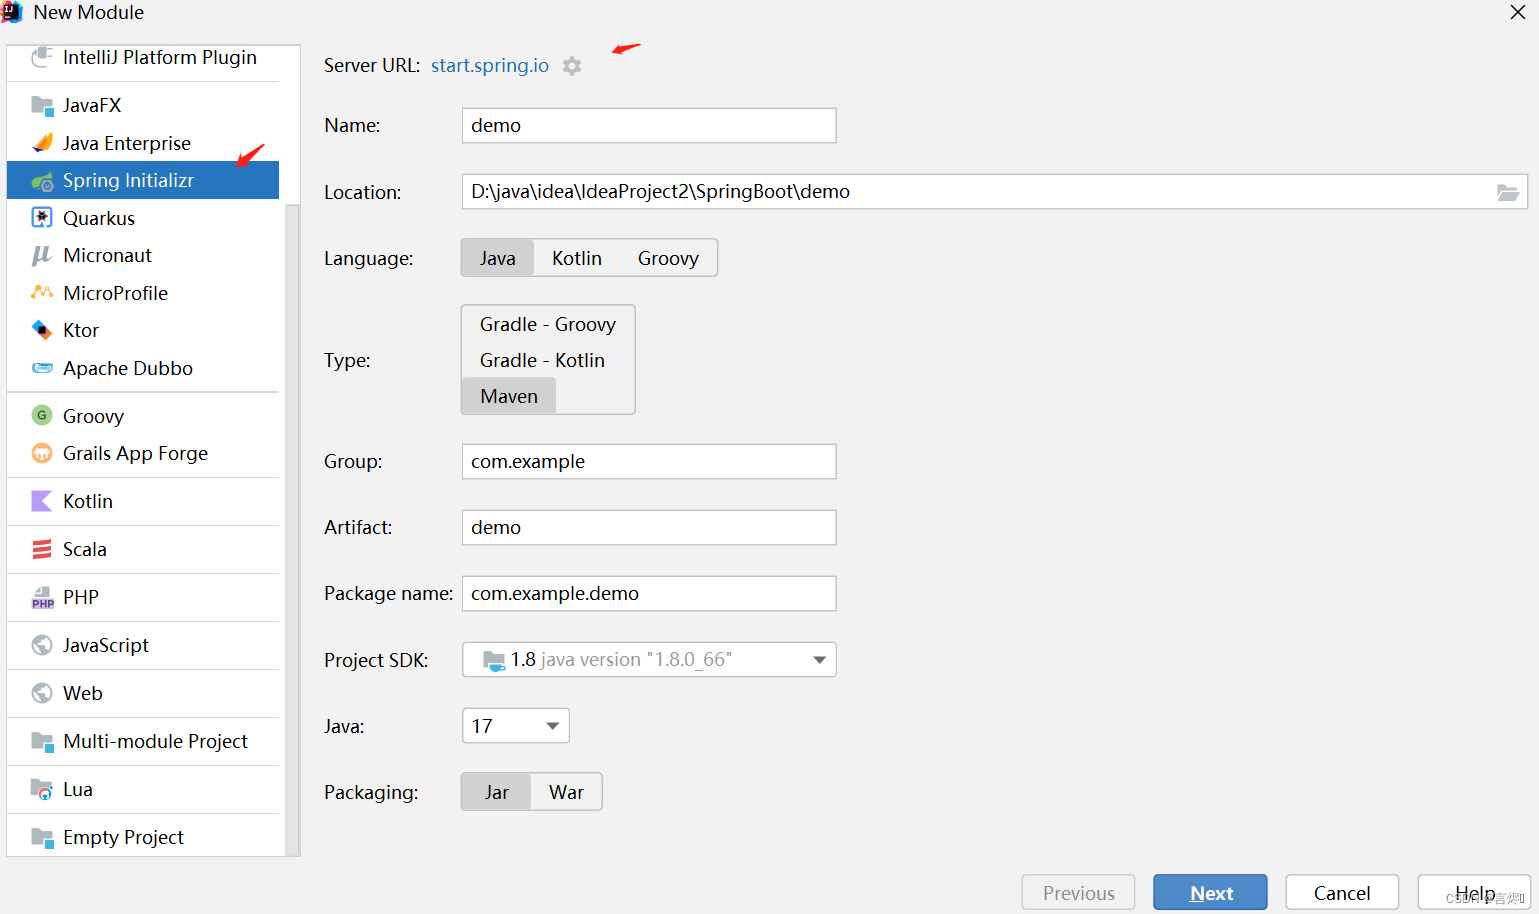Choose Gradle - Kotlin project type

click(542, 360)
